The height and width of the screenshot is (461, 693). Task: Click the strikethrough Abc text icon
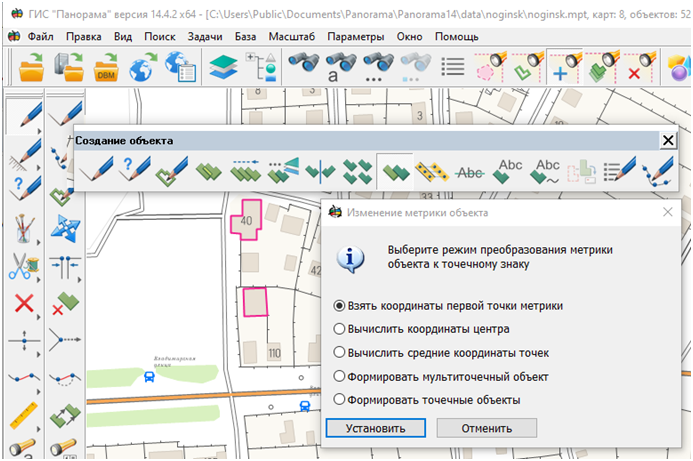click(468, 170)
